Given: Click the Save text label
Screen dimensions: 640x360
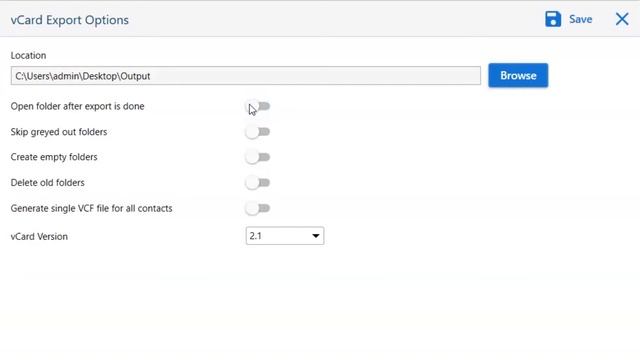Looking at the screenshot, I should [x=580, y=20].
